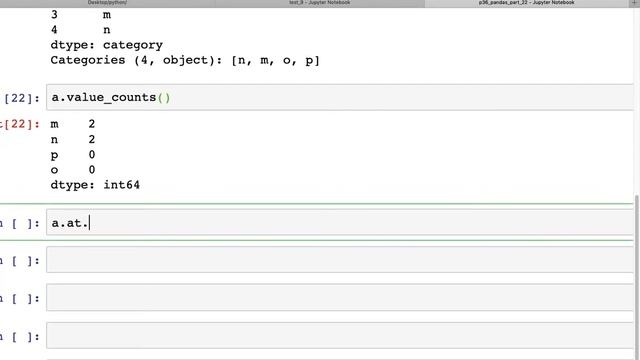The height and width of the screenshot is (360, 640).
Task: Switch to the Desktop/python/ browser tab
Action: tap(107, 3)
